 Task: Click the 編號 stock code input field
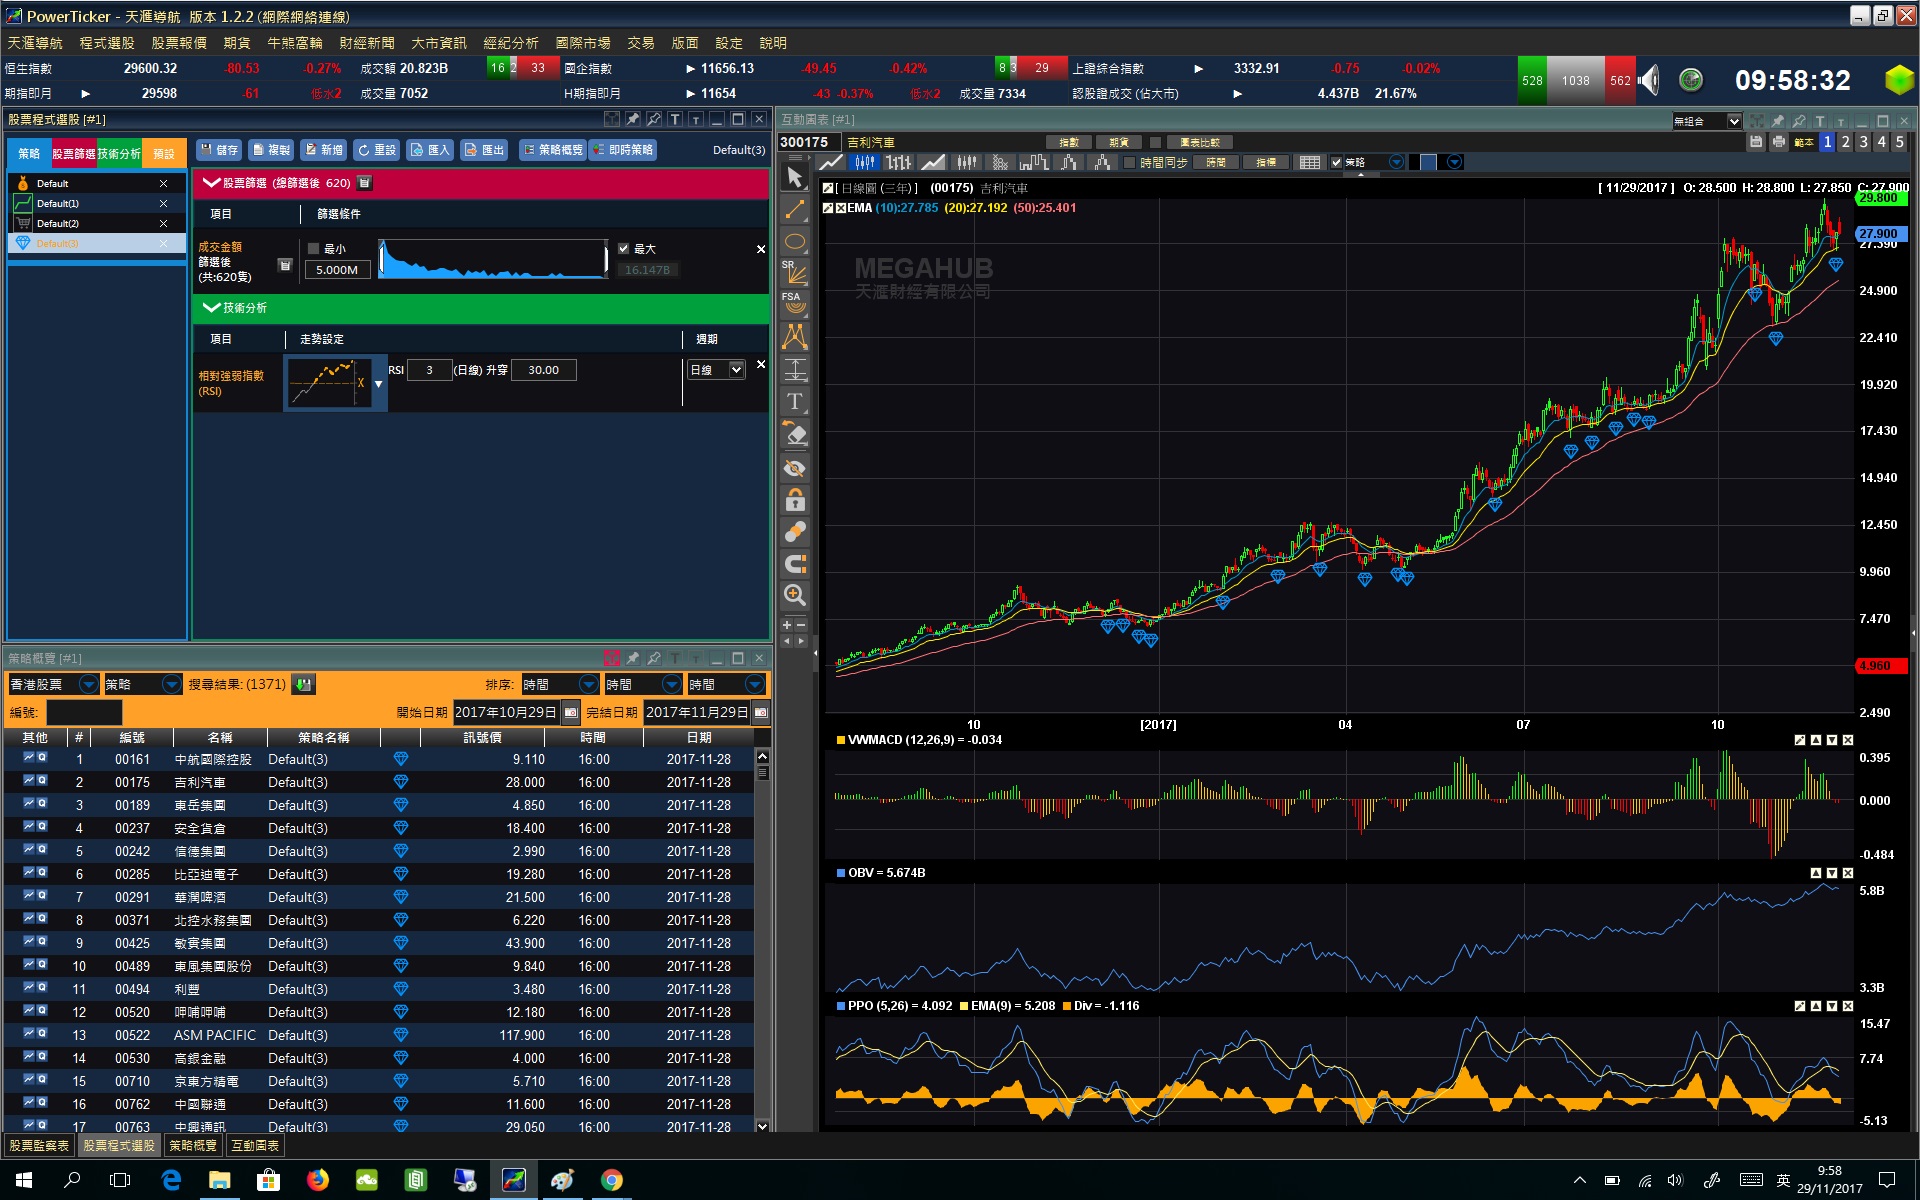(x=84, y=712)
